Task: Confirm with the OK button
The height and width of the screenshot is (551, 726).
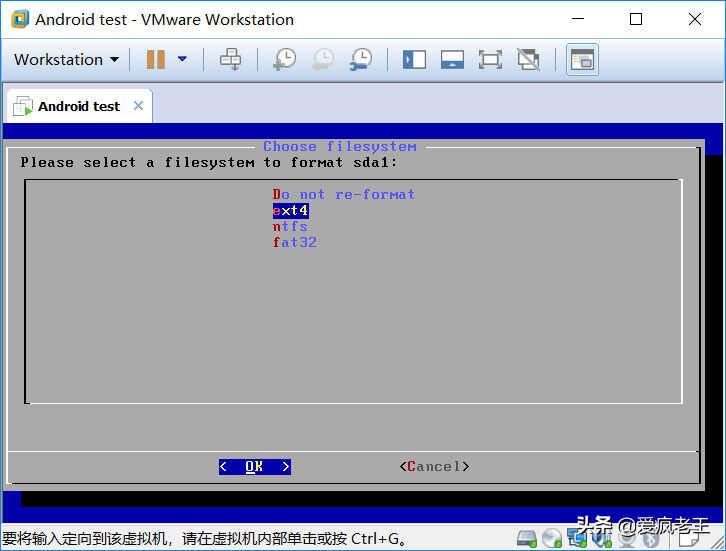Action: click(255, 467)
